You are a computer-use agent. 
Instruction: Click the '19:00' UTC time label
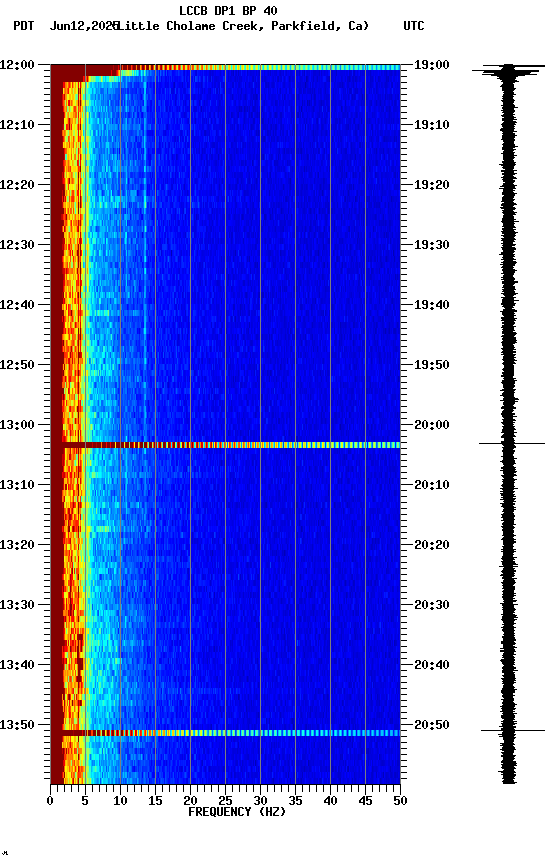[x=432, y=65]
